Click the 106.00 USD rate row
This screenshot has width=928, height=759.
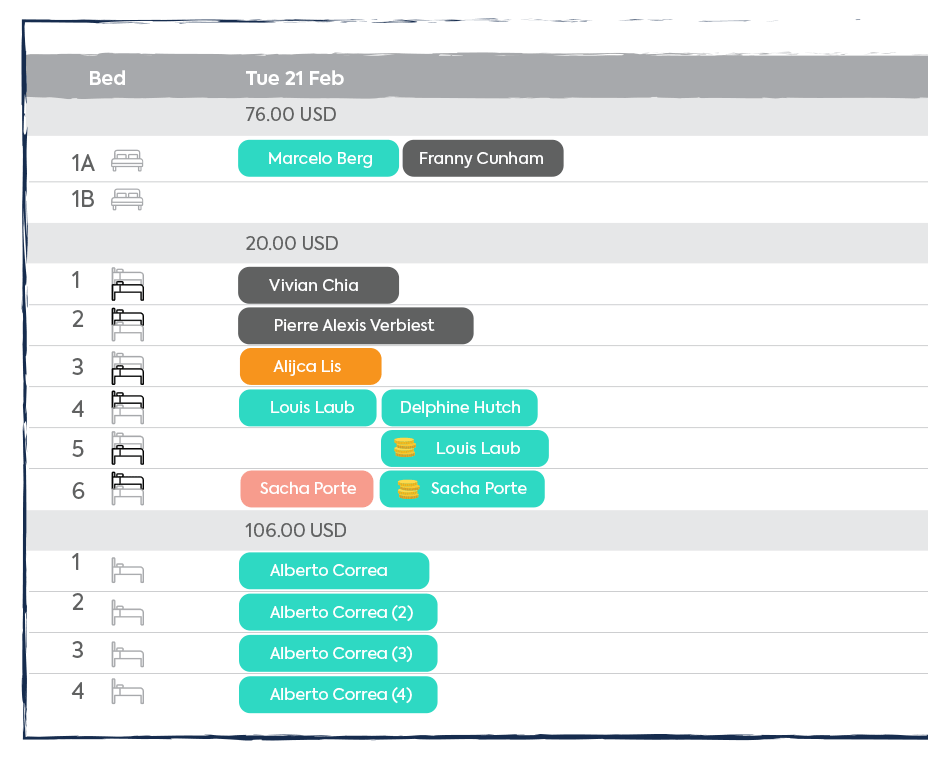point(295,530)
